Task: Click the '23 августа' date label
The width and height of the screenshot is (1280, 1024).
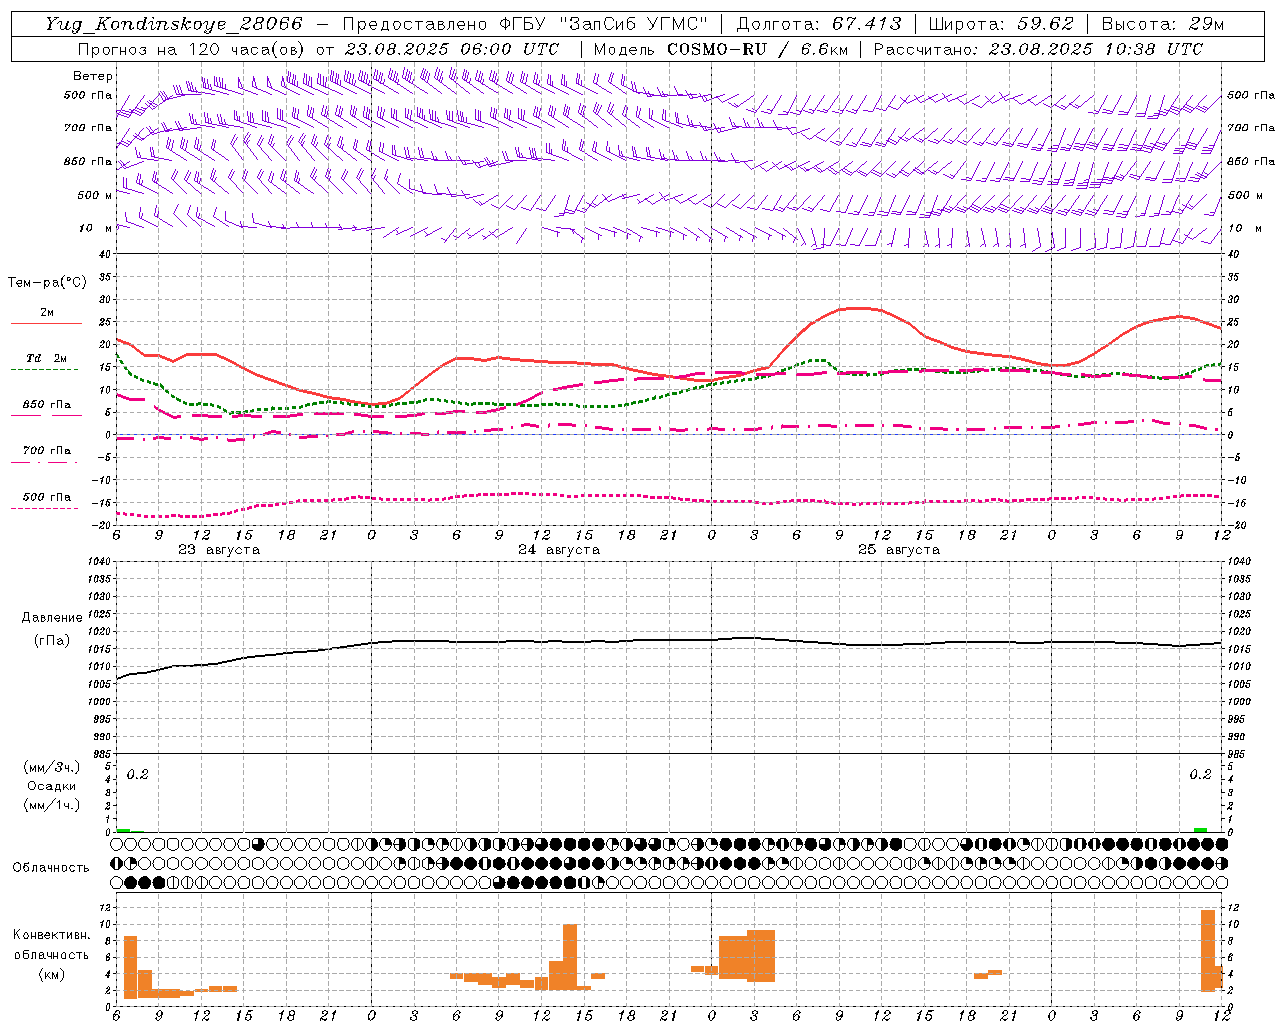Action: (219, 550)
